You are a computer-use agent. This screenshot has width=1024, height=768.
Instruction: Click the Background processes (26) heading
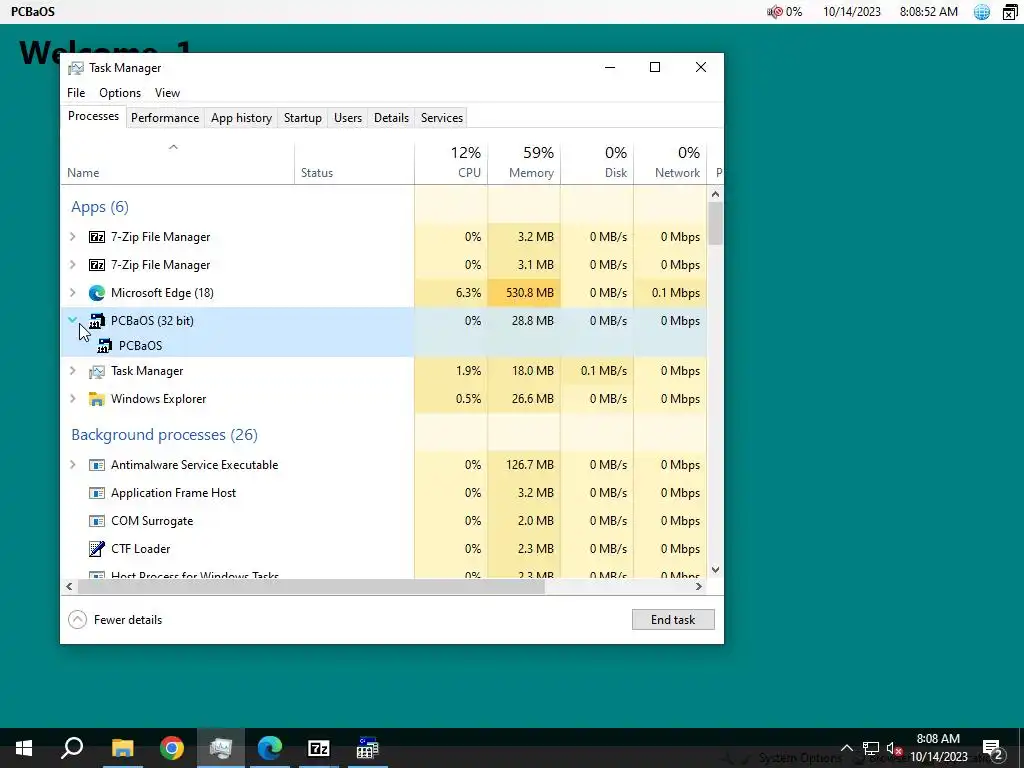coord(165,435)
